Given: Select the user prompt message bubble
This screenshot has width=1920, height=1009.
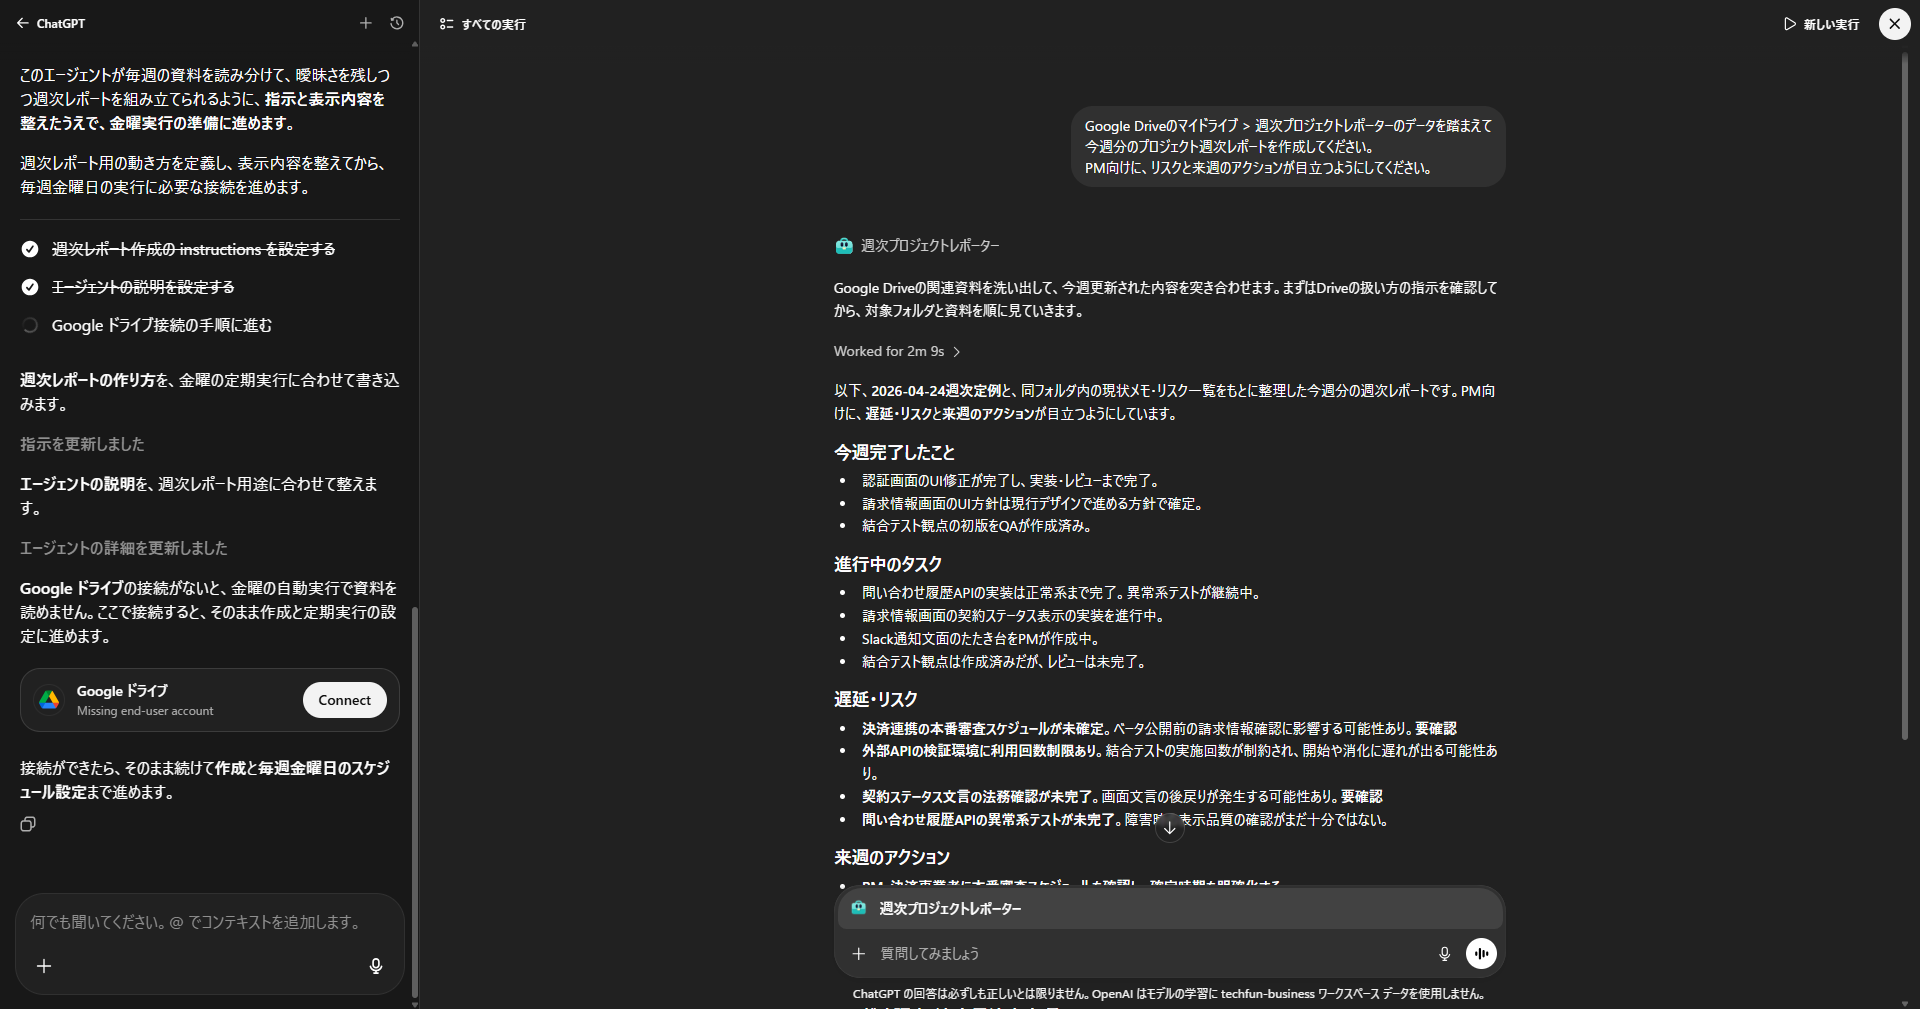Looking at the screenshot, I should click(x=1288, y=146).
